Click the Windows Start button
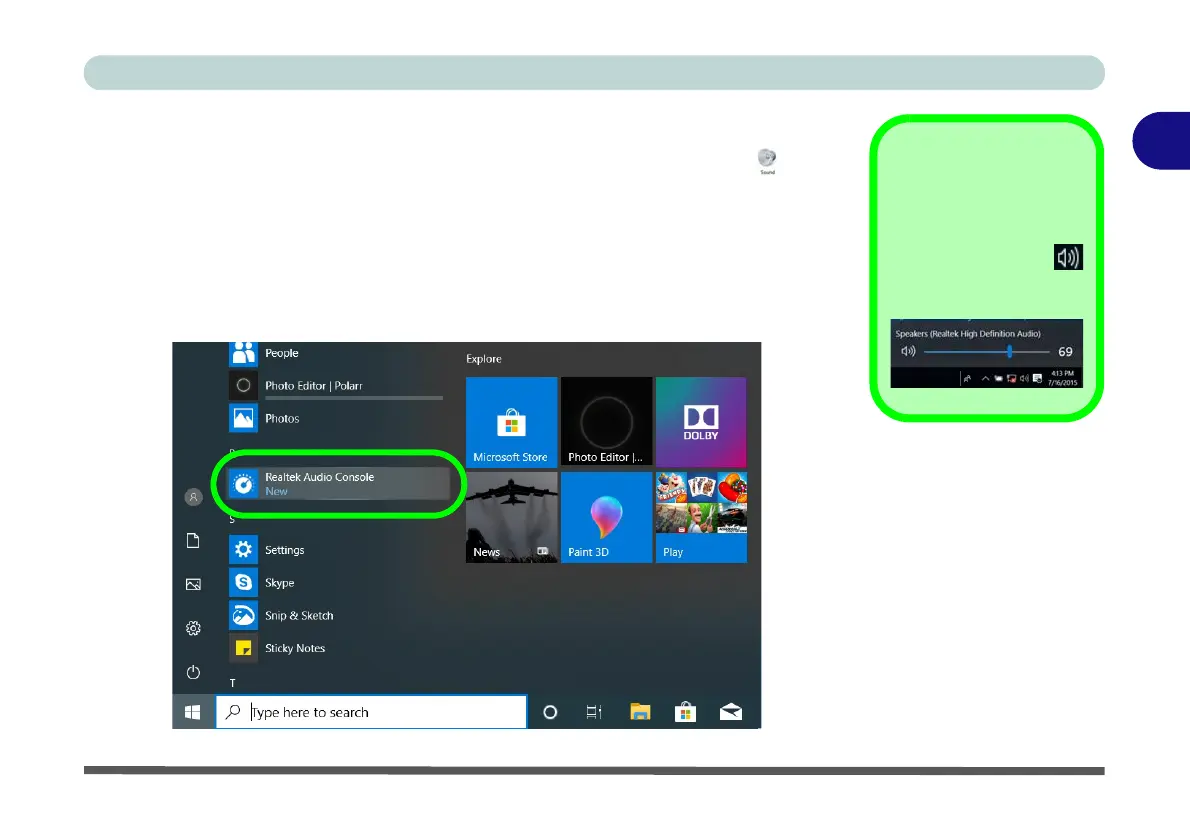 [x=193, y=712]
